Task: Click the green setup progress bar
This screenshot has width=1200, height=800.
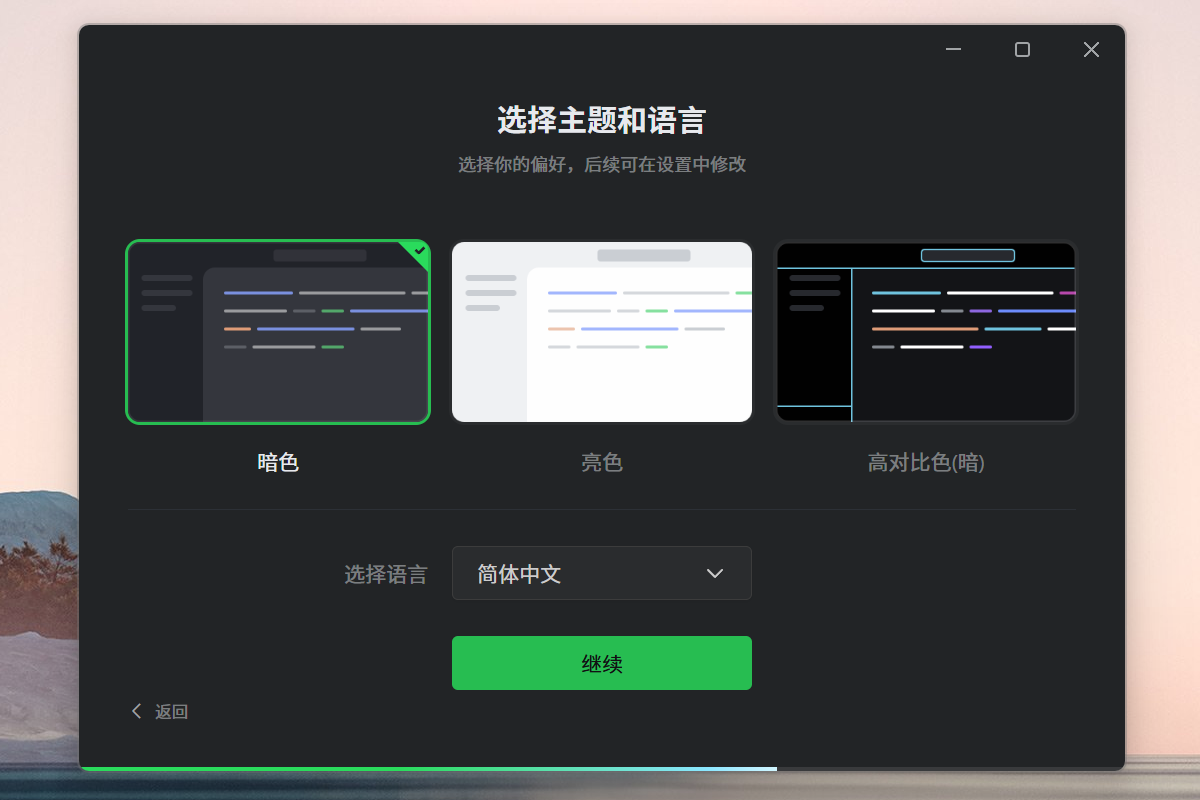Action: (428, 768)
